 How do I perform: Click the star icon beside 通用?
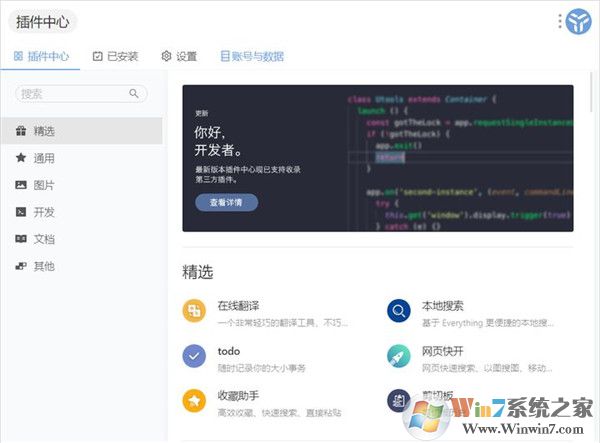click(x=21, y=158)
